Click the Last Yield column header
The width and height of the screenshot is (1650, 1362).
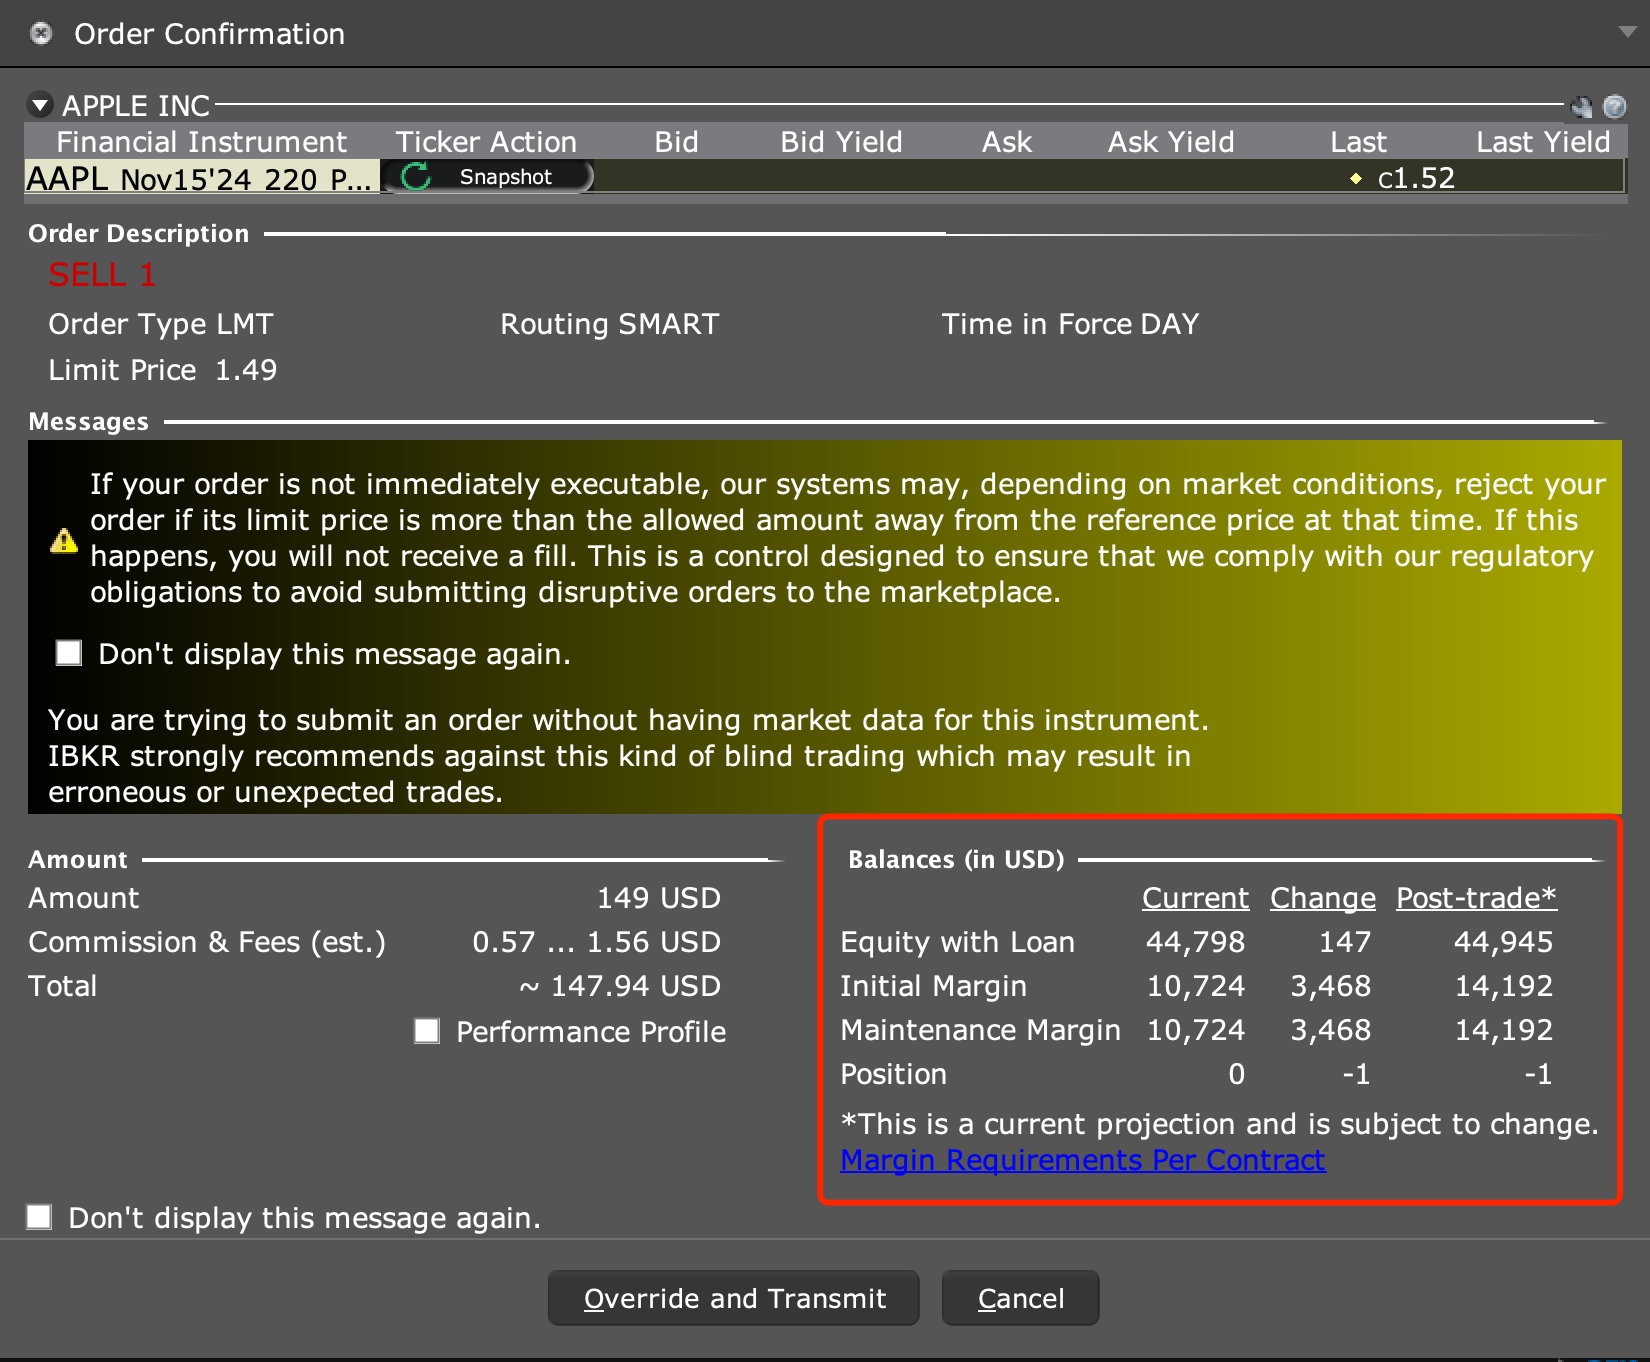[x=1543, y=142]
